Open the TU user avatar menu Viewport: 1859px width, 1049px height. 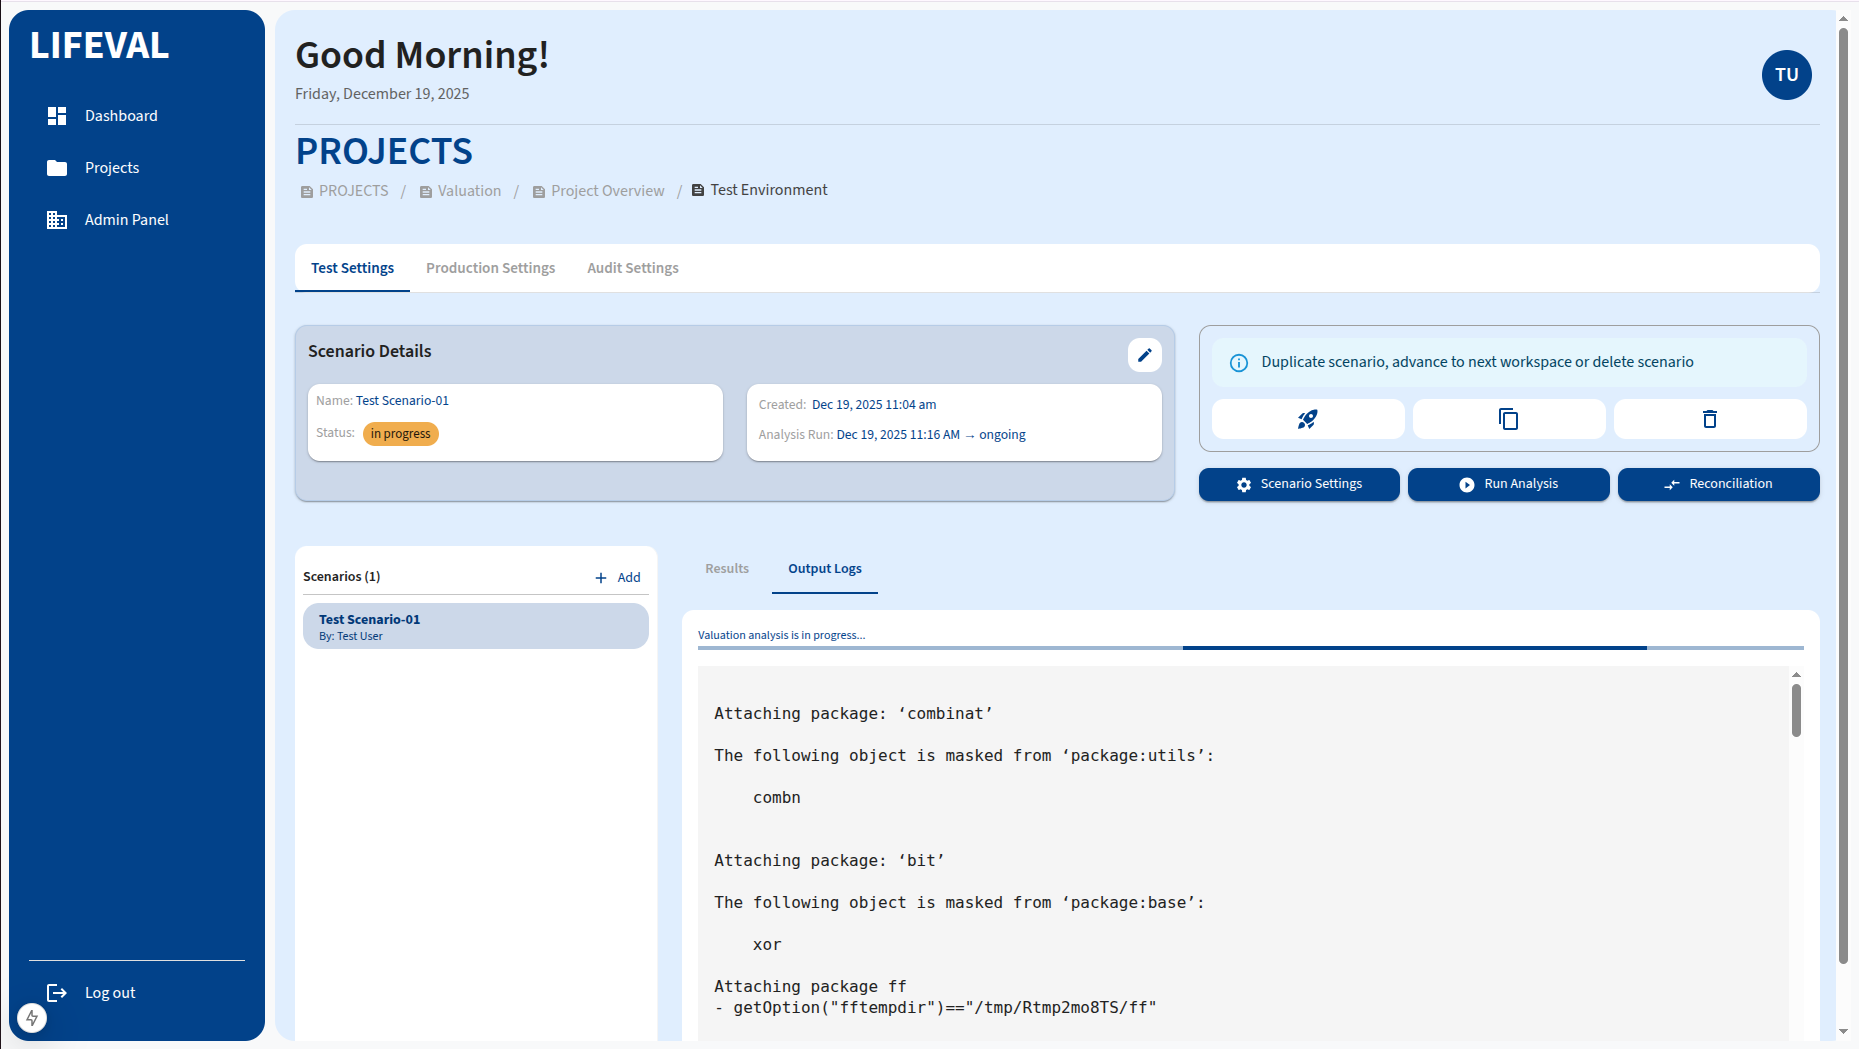click(1786, 75)
